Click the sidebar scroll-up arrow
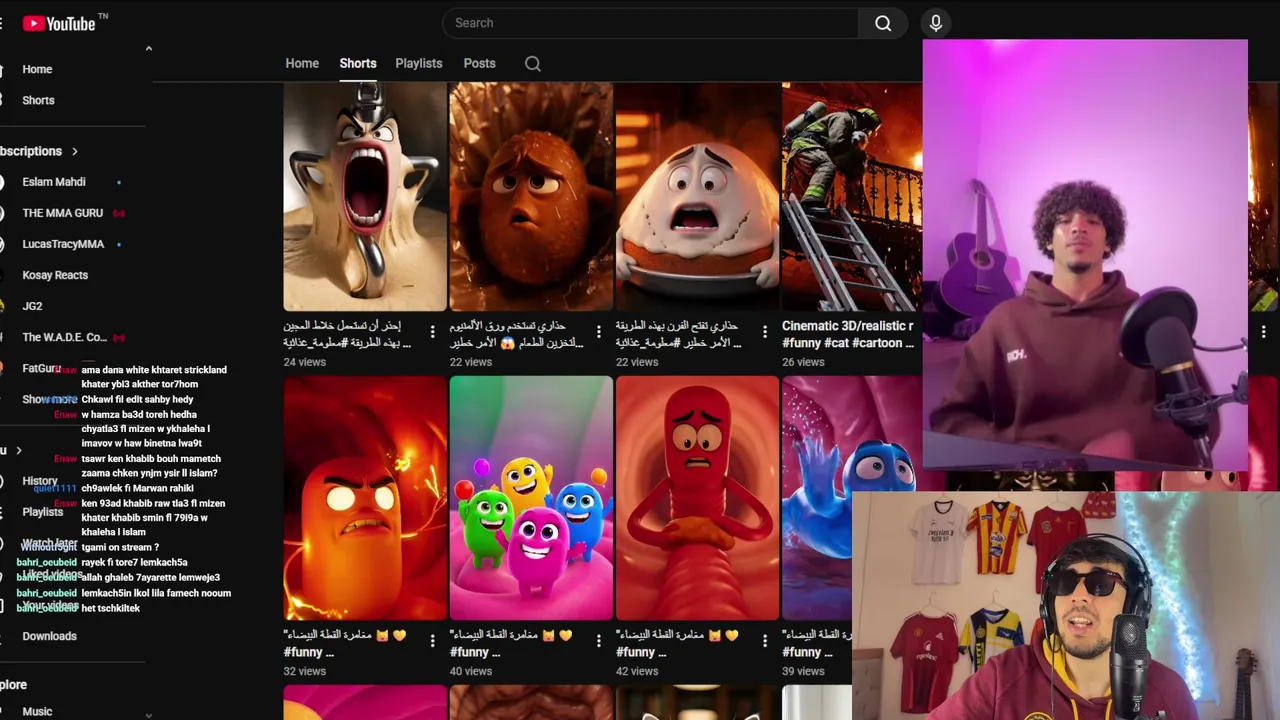 [x=149, y=48]
